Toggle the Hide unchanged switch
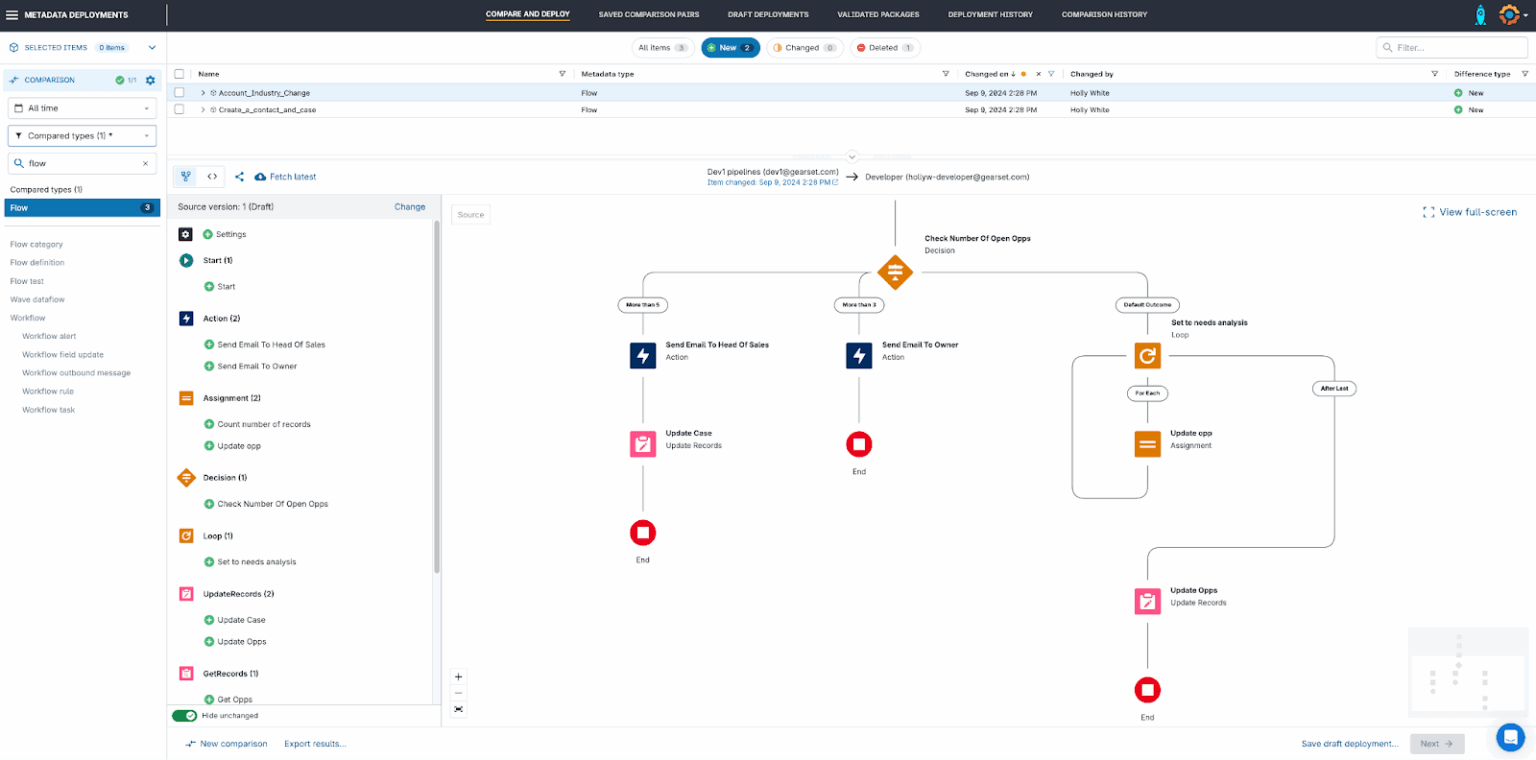Viewport: 1536px width, 760px height. click(184, 715)
